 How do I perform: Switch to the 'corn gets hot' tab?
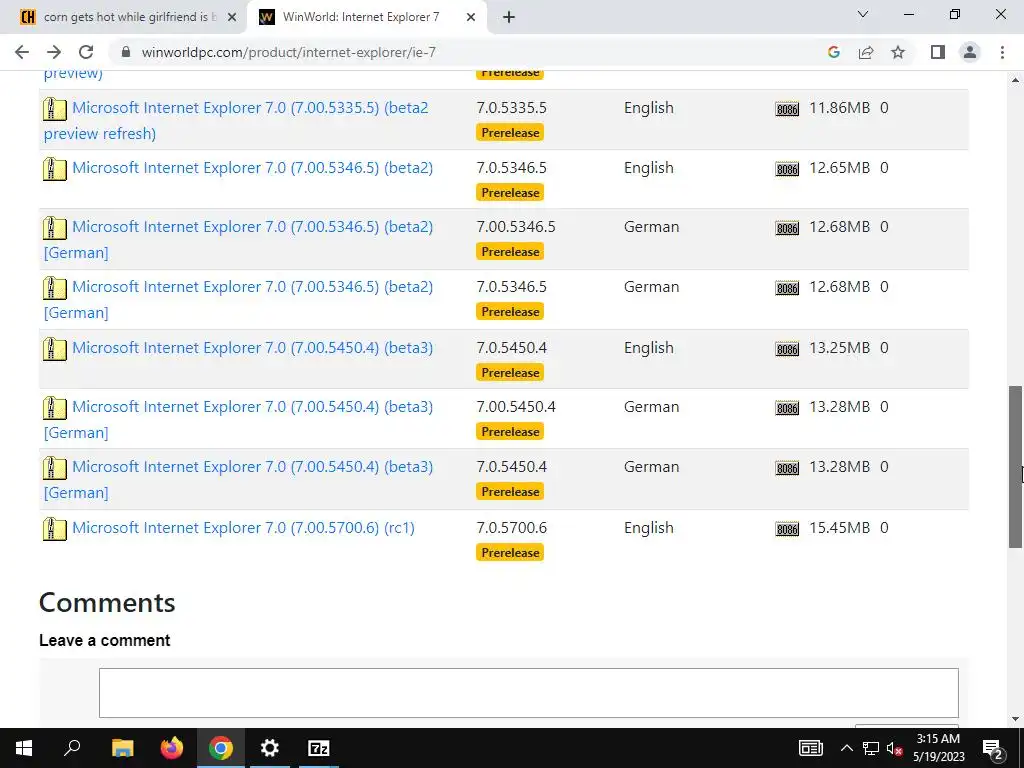[x=124, y=17]
